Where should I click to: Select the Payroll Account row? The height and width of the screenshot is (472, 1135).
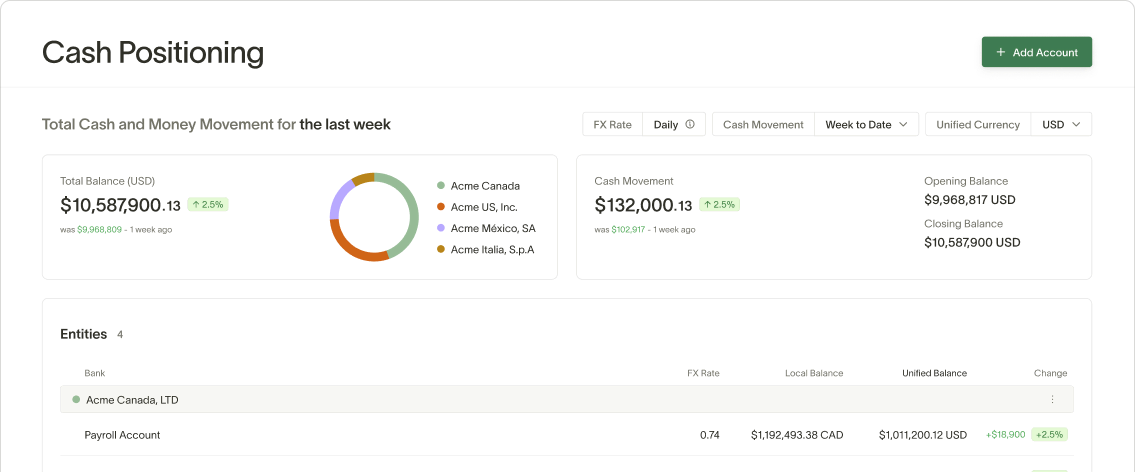pyautogui.click(x=567, y=435)
